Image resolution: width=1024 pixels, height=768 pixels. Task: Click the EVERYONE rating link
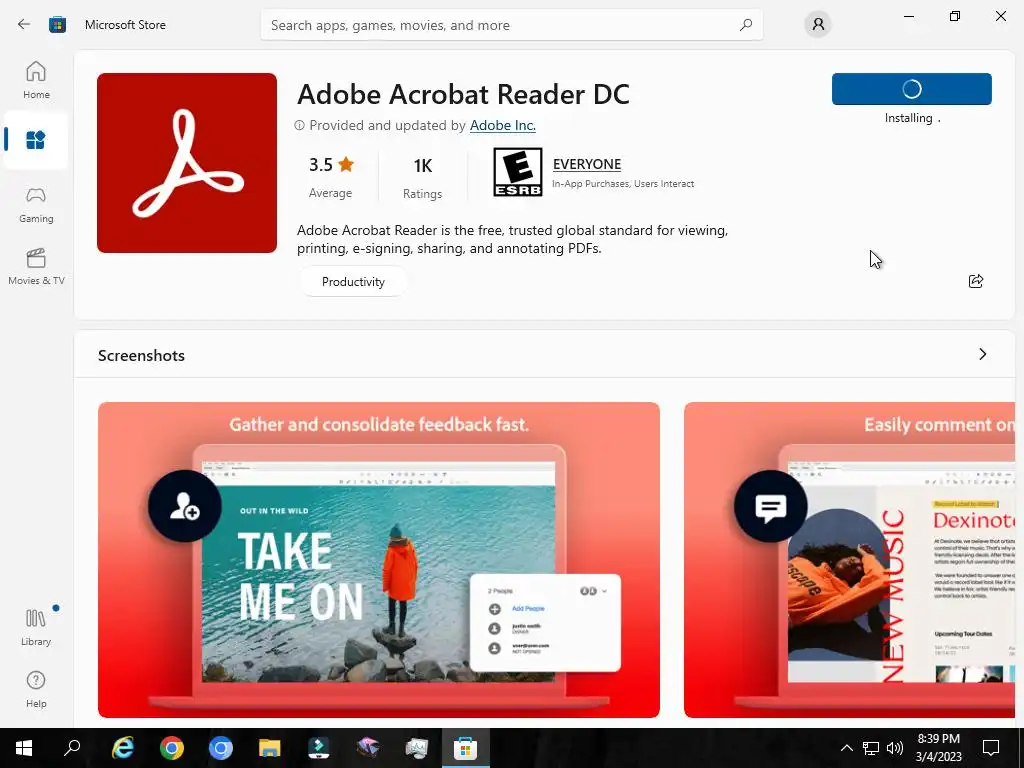[x=586, y=164]
